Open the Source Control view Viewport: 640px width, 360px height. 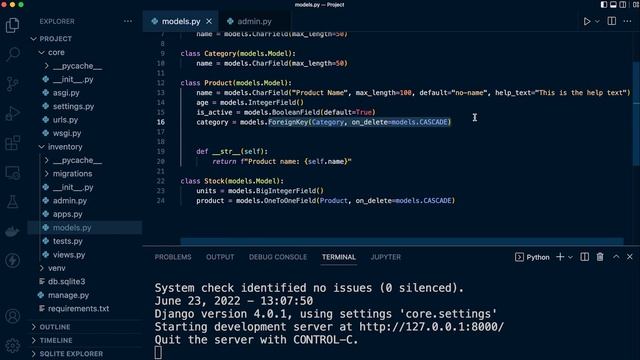pos(13,84)
